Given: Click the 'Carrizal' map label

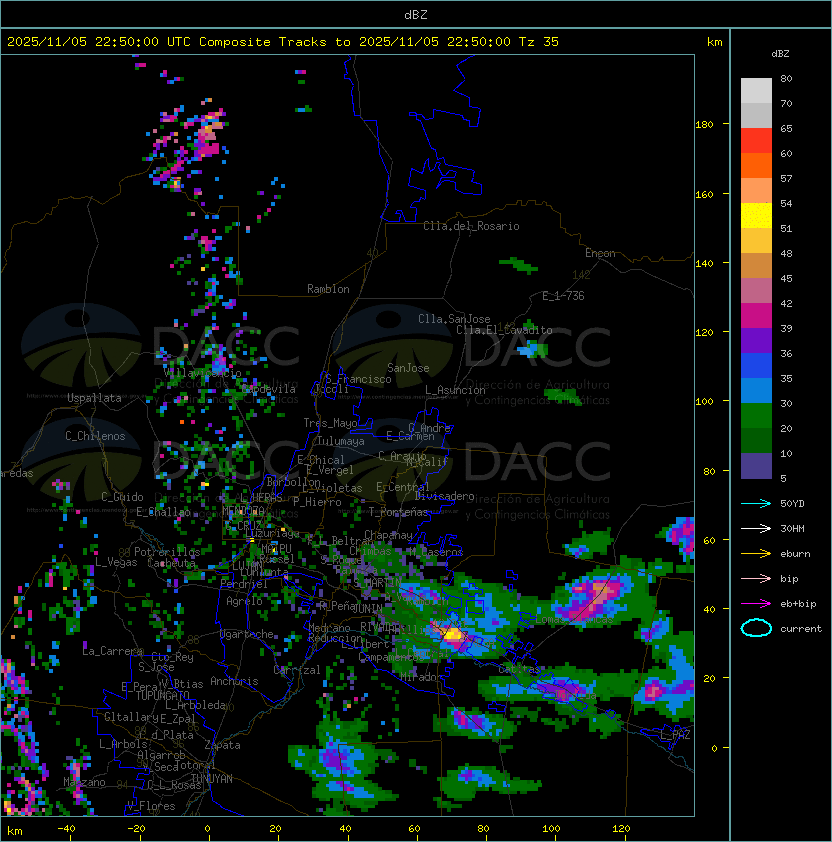Looking at the screenshot, I should pyautogui.click(x=297, y=670).
